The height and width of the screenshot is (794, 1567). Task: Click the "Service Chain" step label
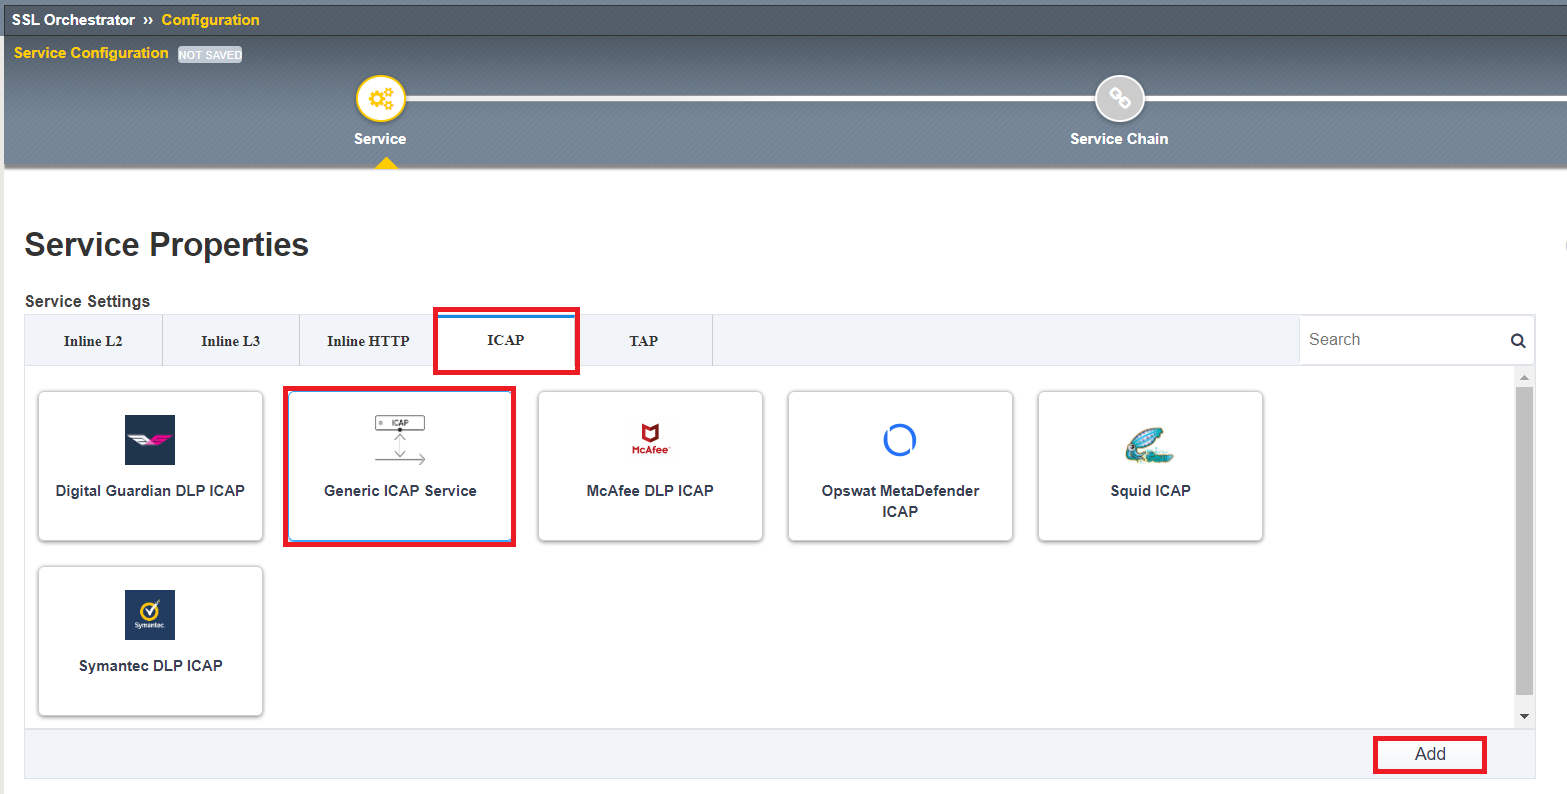[1119, 139]
